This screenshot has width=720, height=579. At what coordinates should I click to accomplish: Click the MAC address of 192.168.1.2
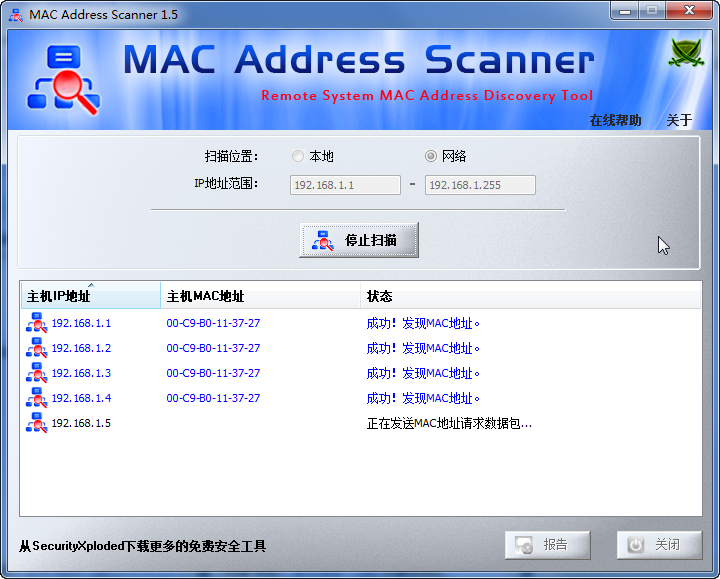pos(213,348)
